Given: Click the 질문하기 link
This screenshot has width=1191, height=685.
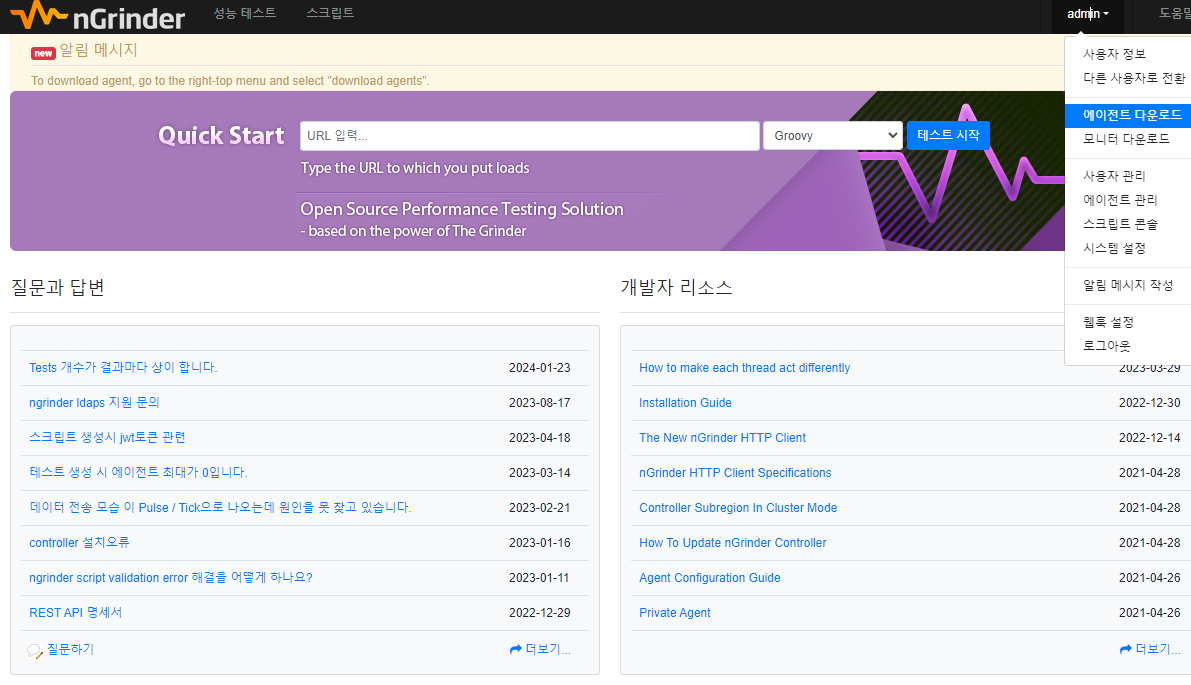Looking at the screenshot, I should click(x=70, y=649).
